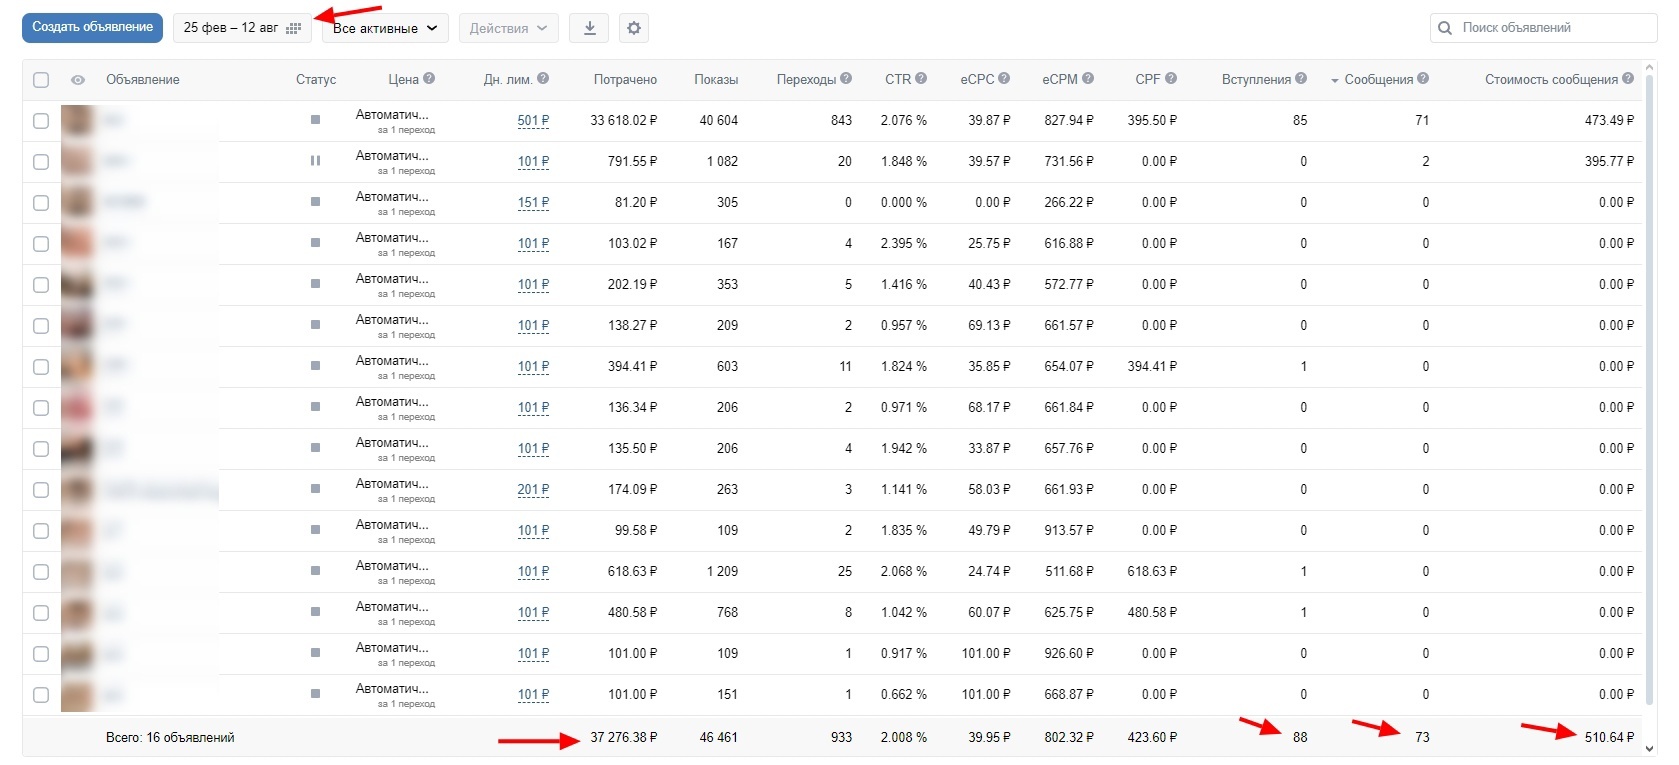Toggle the select-all checkbox in header
This screenshot has width=1679, height=765.
pyautogui.click(x=41, y=80)
